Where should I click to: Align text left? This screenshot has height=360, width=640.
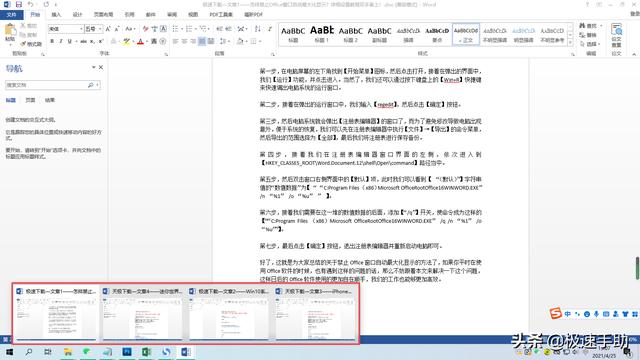(175, 41)
